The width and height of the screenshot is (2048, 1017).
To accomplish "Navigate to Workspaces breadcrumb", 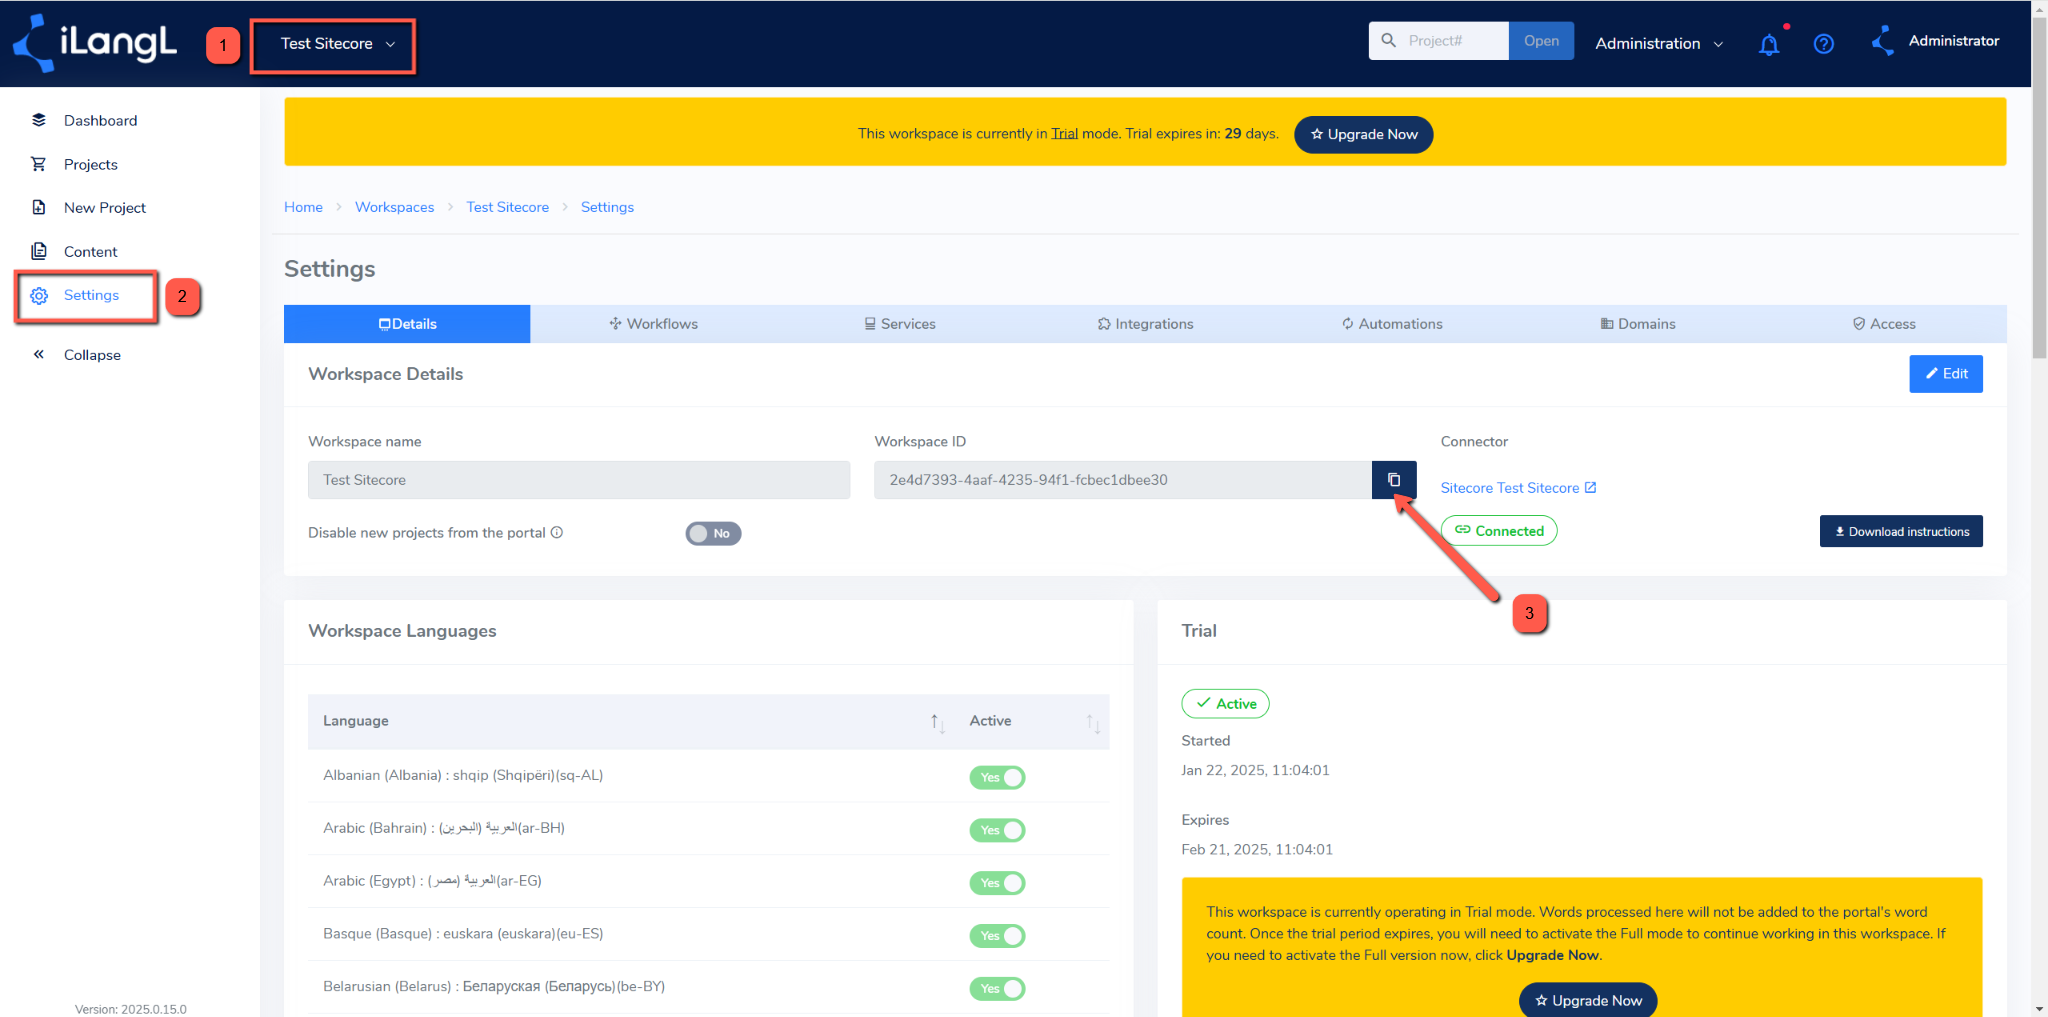I will (x=394, y=207).
